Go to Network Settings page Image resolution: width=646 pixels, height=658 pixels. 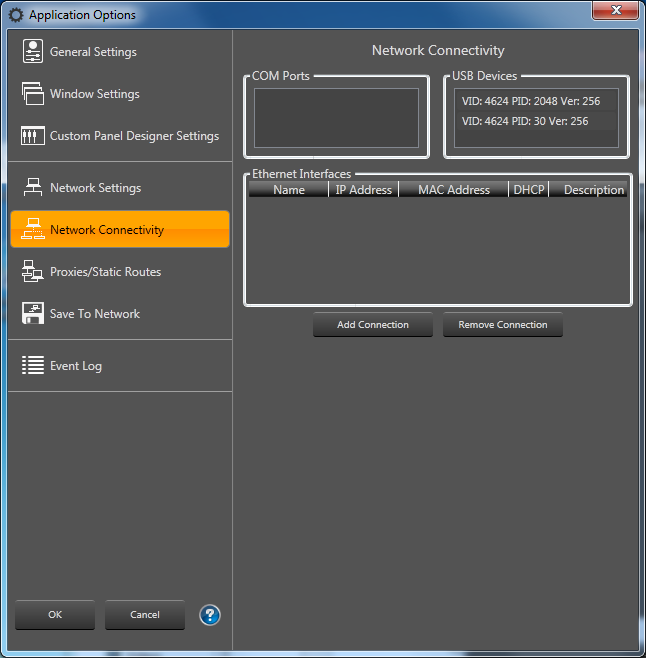pos(120,188)
